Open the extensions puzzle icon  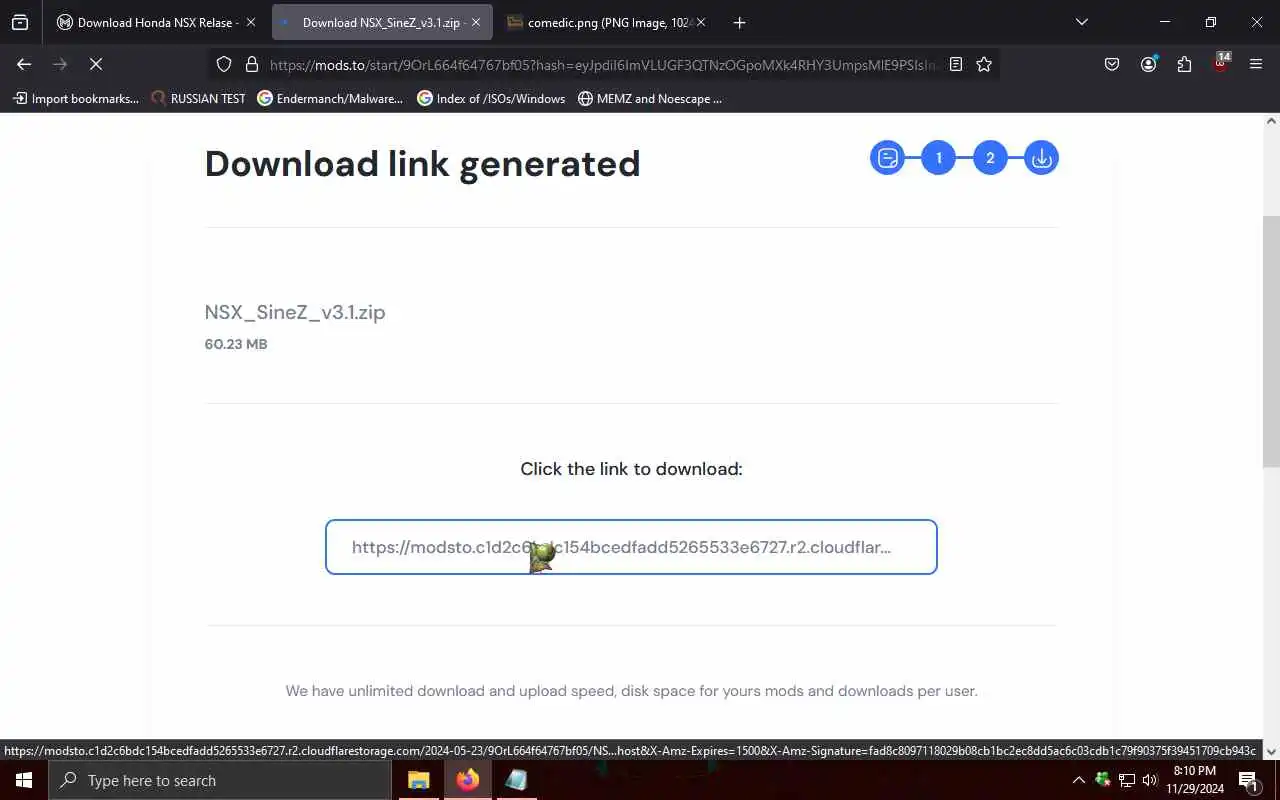point(1184,64)
